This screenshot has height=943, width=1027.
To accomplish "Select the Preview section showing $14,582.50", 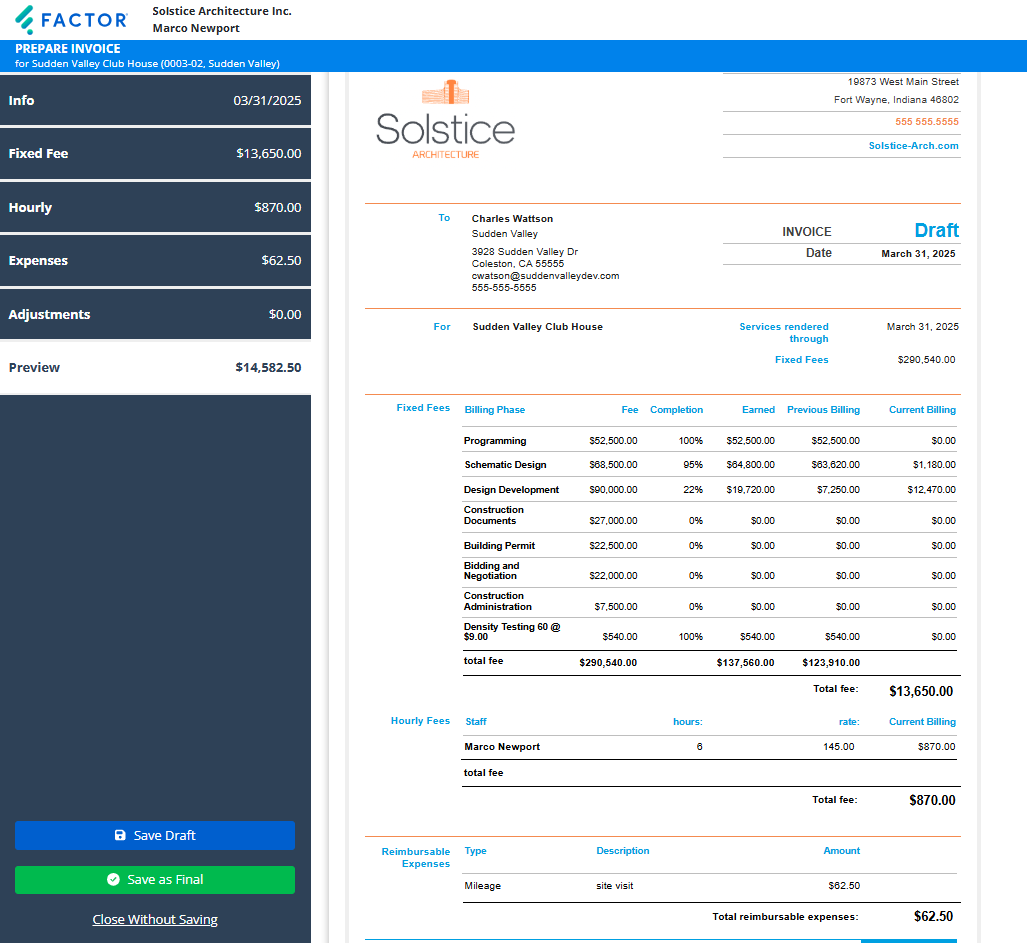I will (x=155, y=367).
